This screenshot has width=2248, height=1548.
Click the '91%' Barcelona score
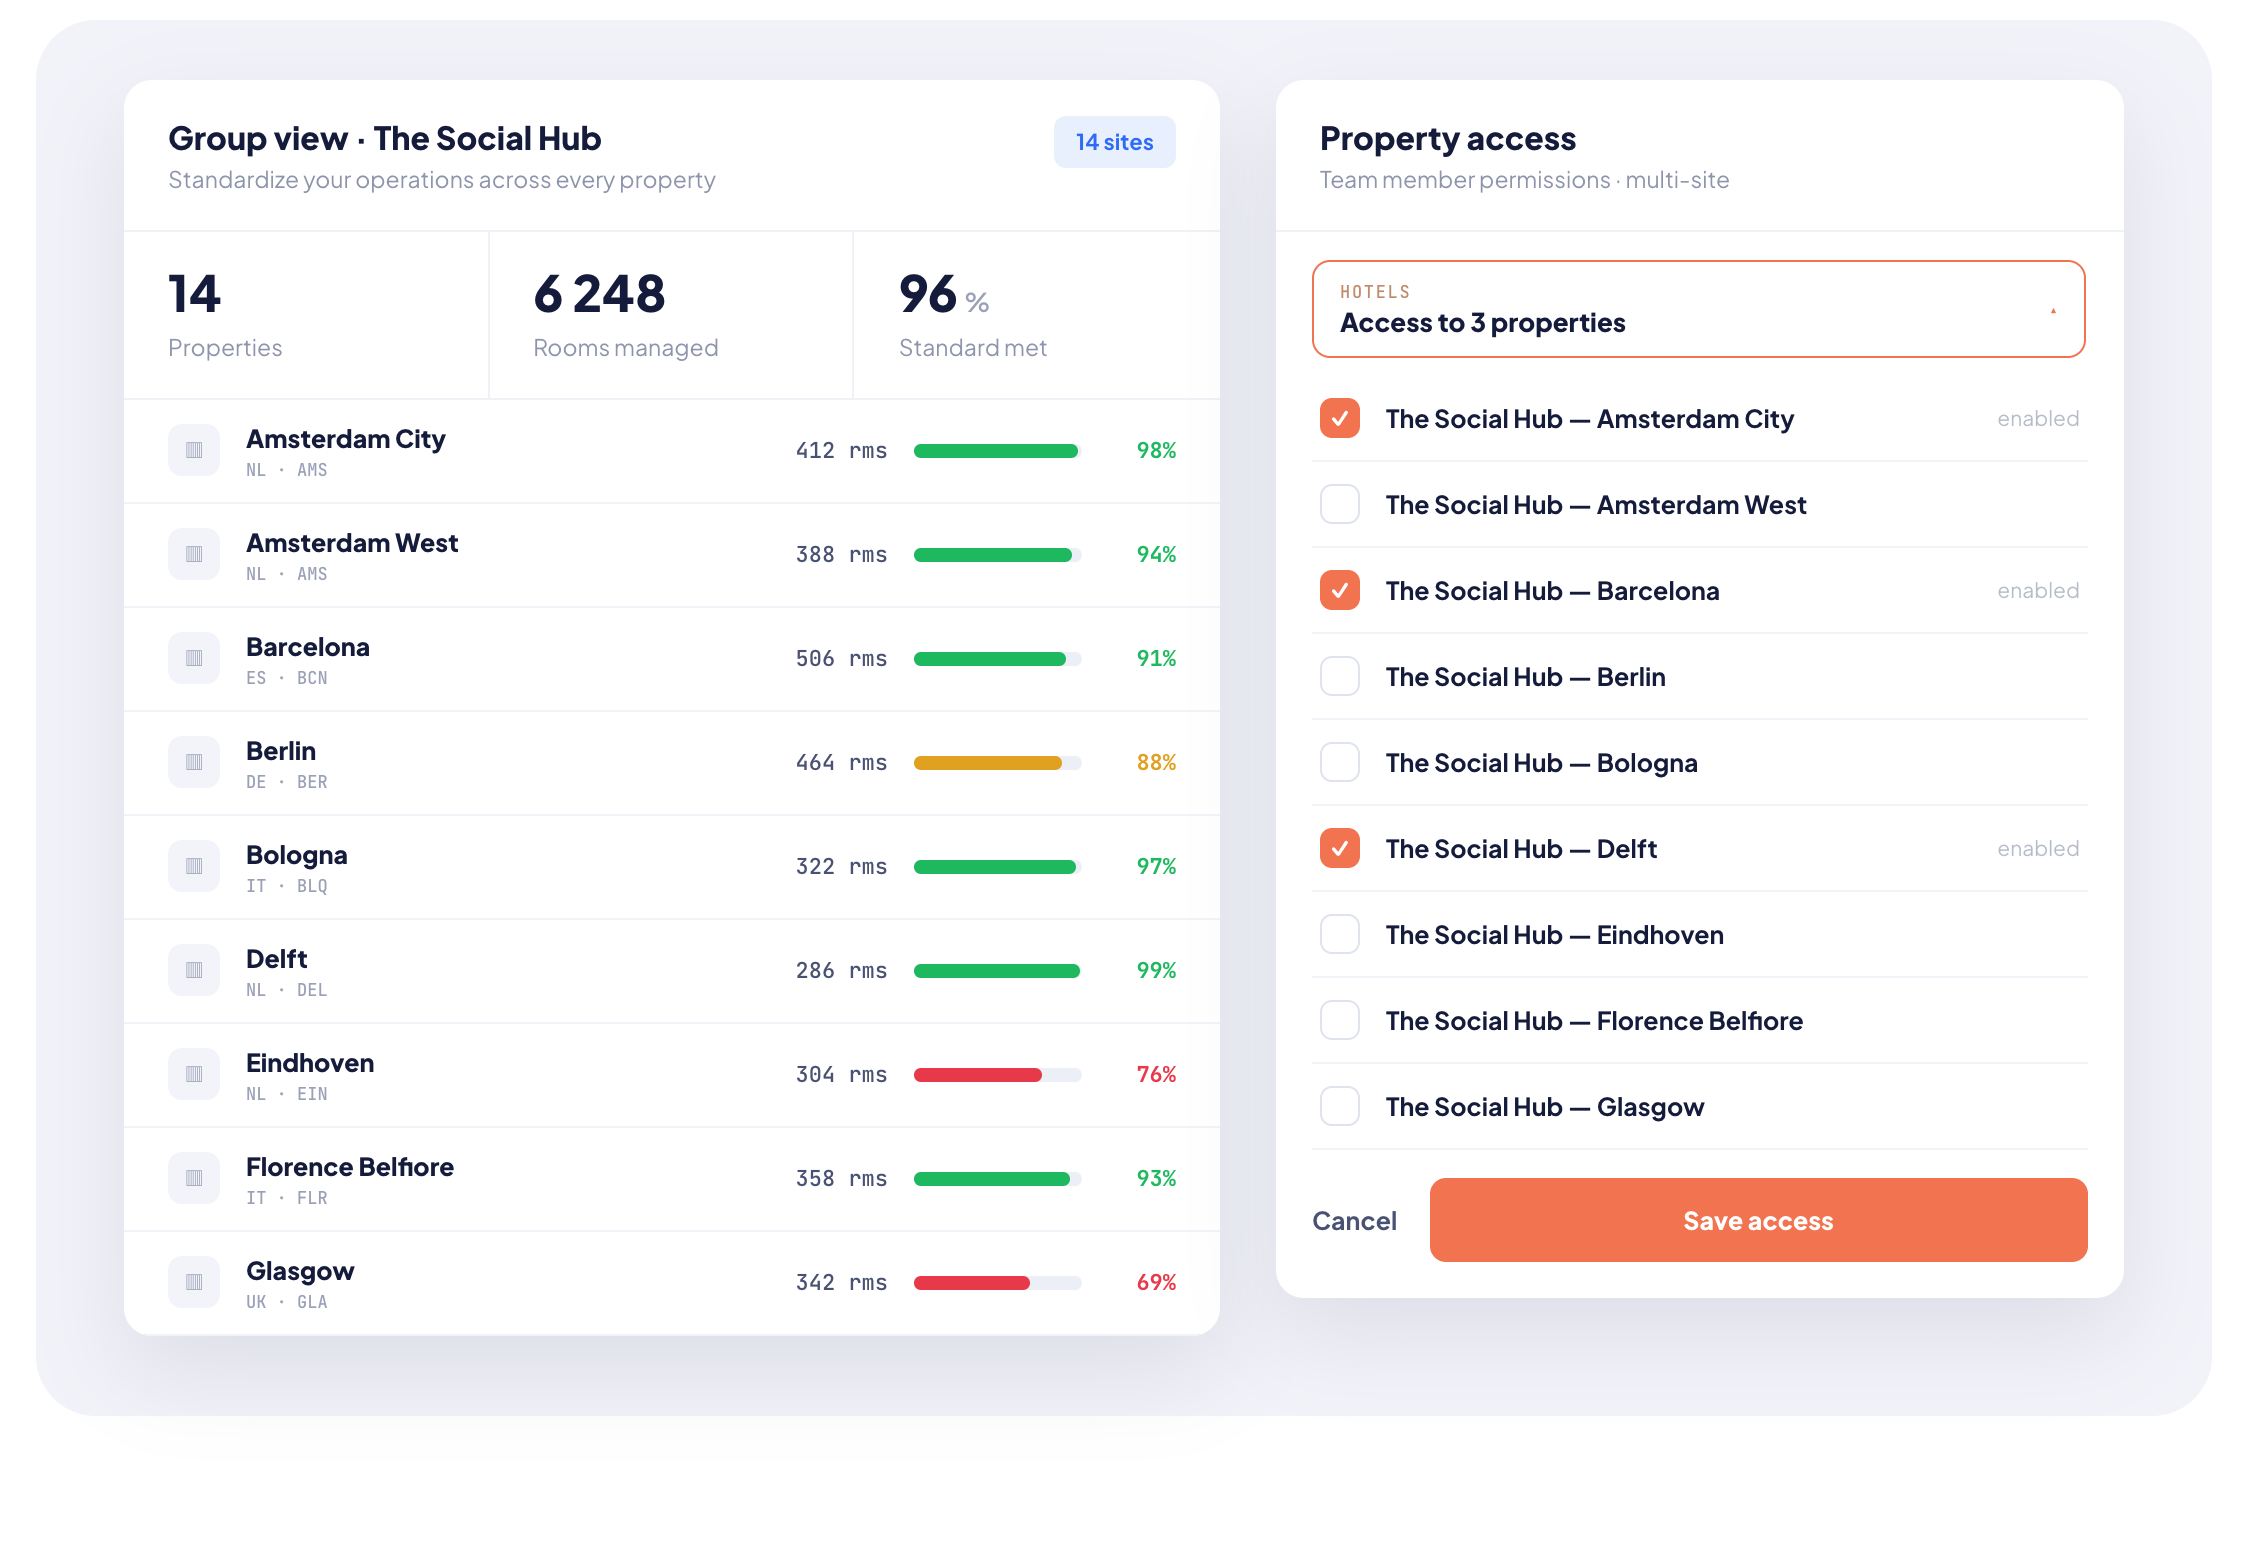1156,659
